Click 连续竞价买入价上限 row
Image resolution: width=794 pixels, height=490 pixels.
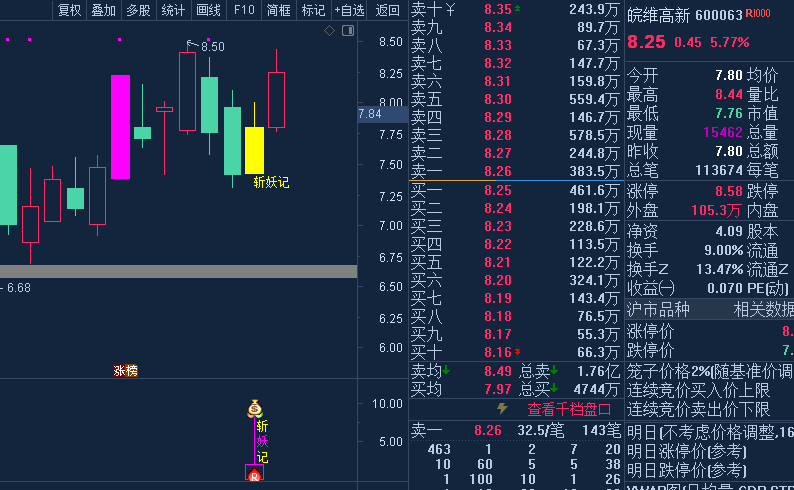pos(698,390)
